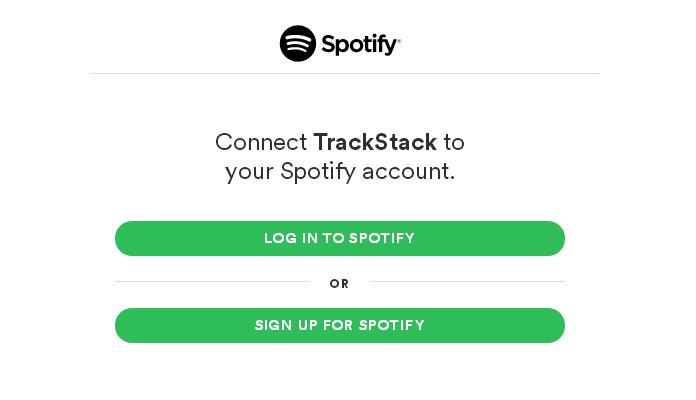Click the word 'SPOTIFY' in the signup button

point(392,325)
